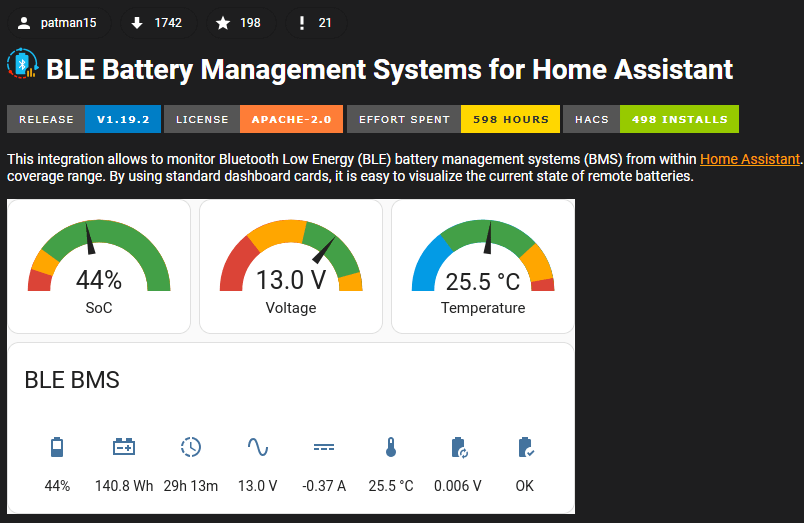Click the delta voltage battery icon above 0.006 V
Viewport: 804px width, 523px height.
pos(458,447)
